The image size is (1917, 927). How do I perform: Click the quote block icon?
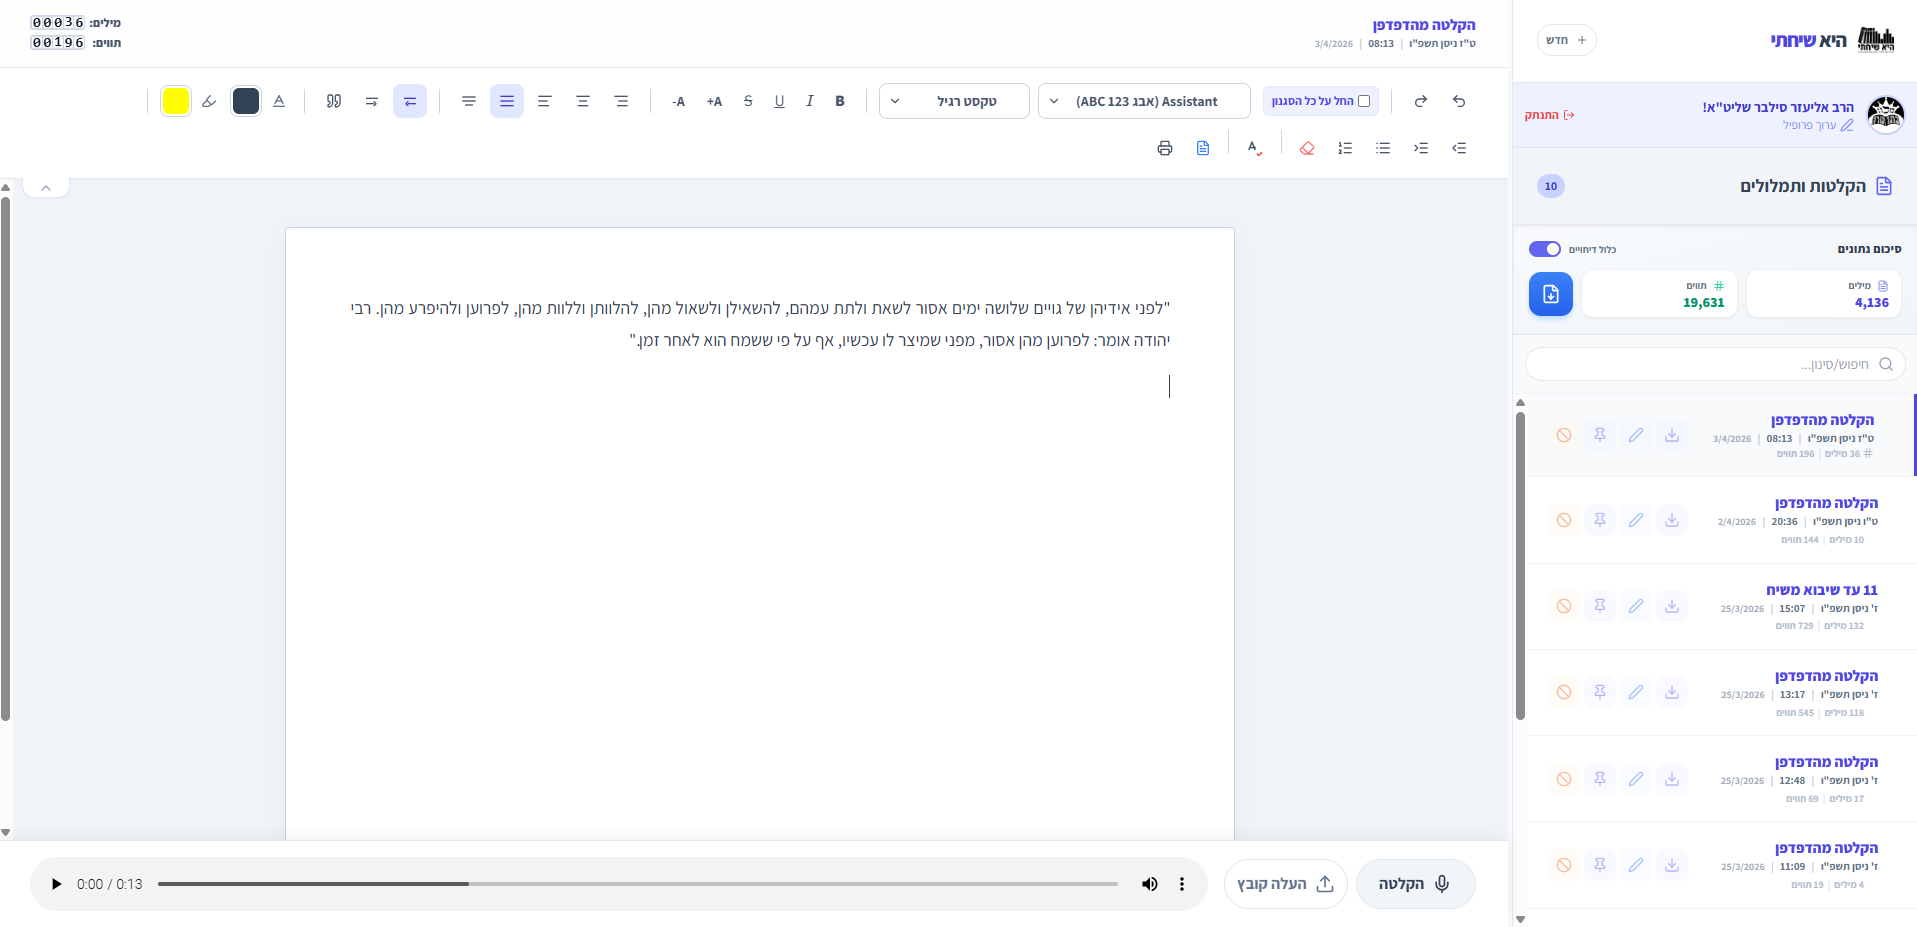point(334,101)
